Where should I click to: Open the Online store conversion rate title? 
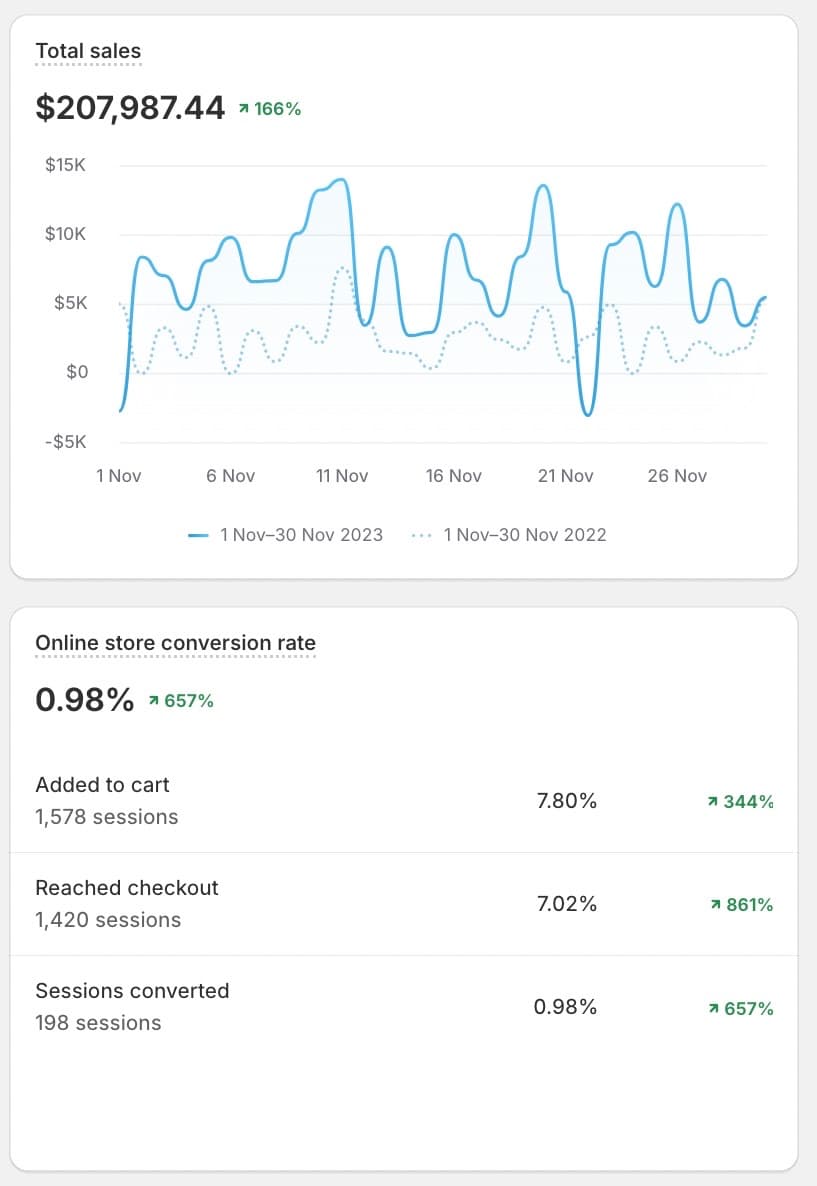pyautogui.click(x=176, y=643)
